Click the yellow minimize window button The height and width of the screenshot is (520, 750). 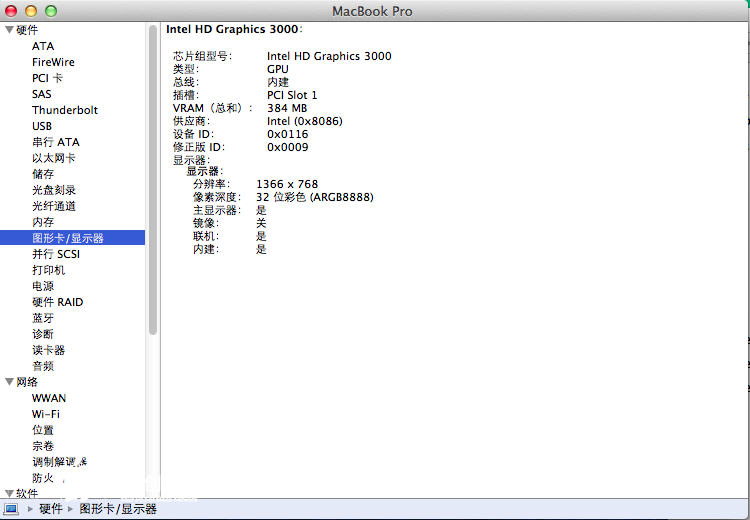tap(32, 10)
